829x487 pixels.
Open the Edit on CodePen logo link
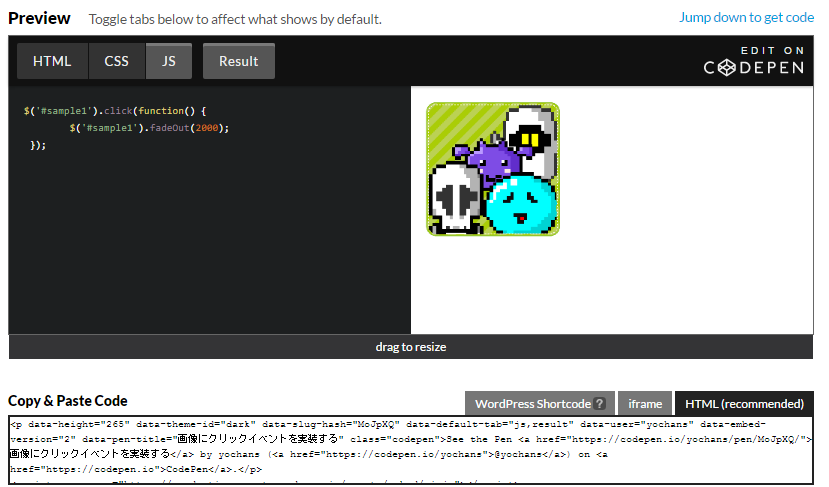(754, 61)
